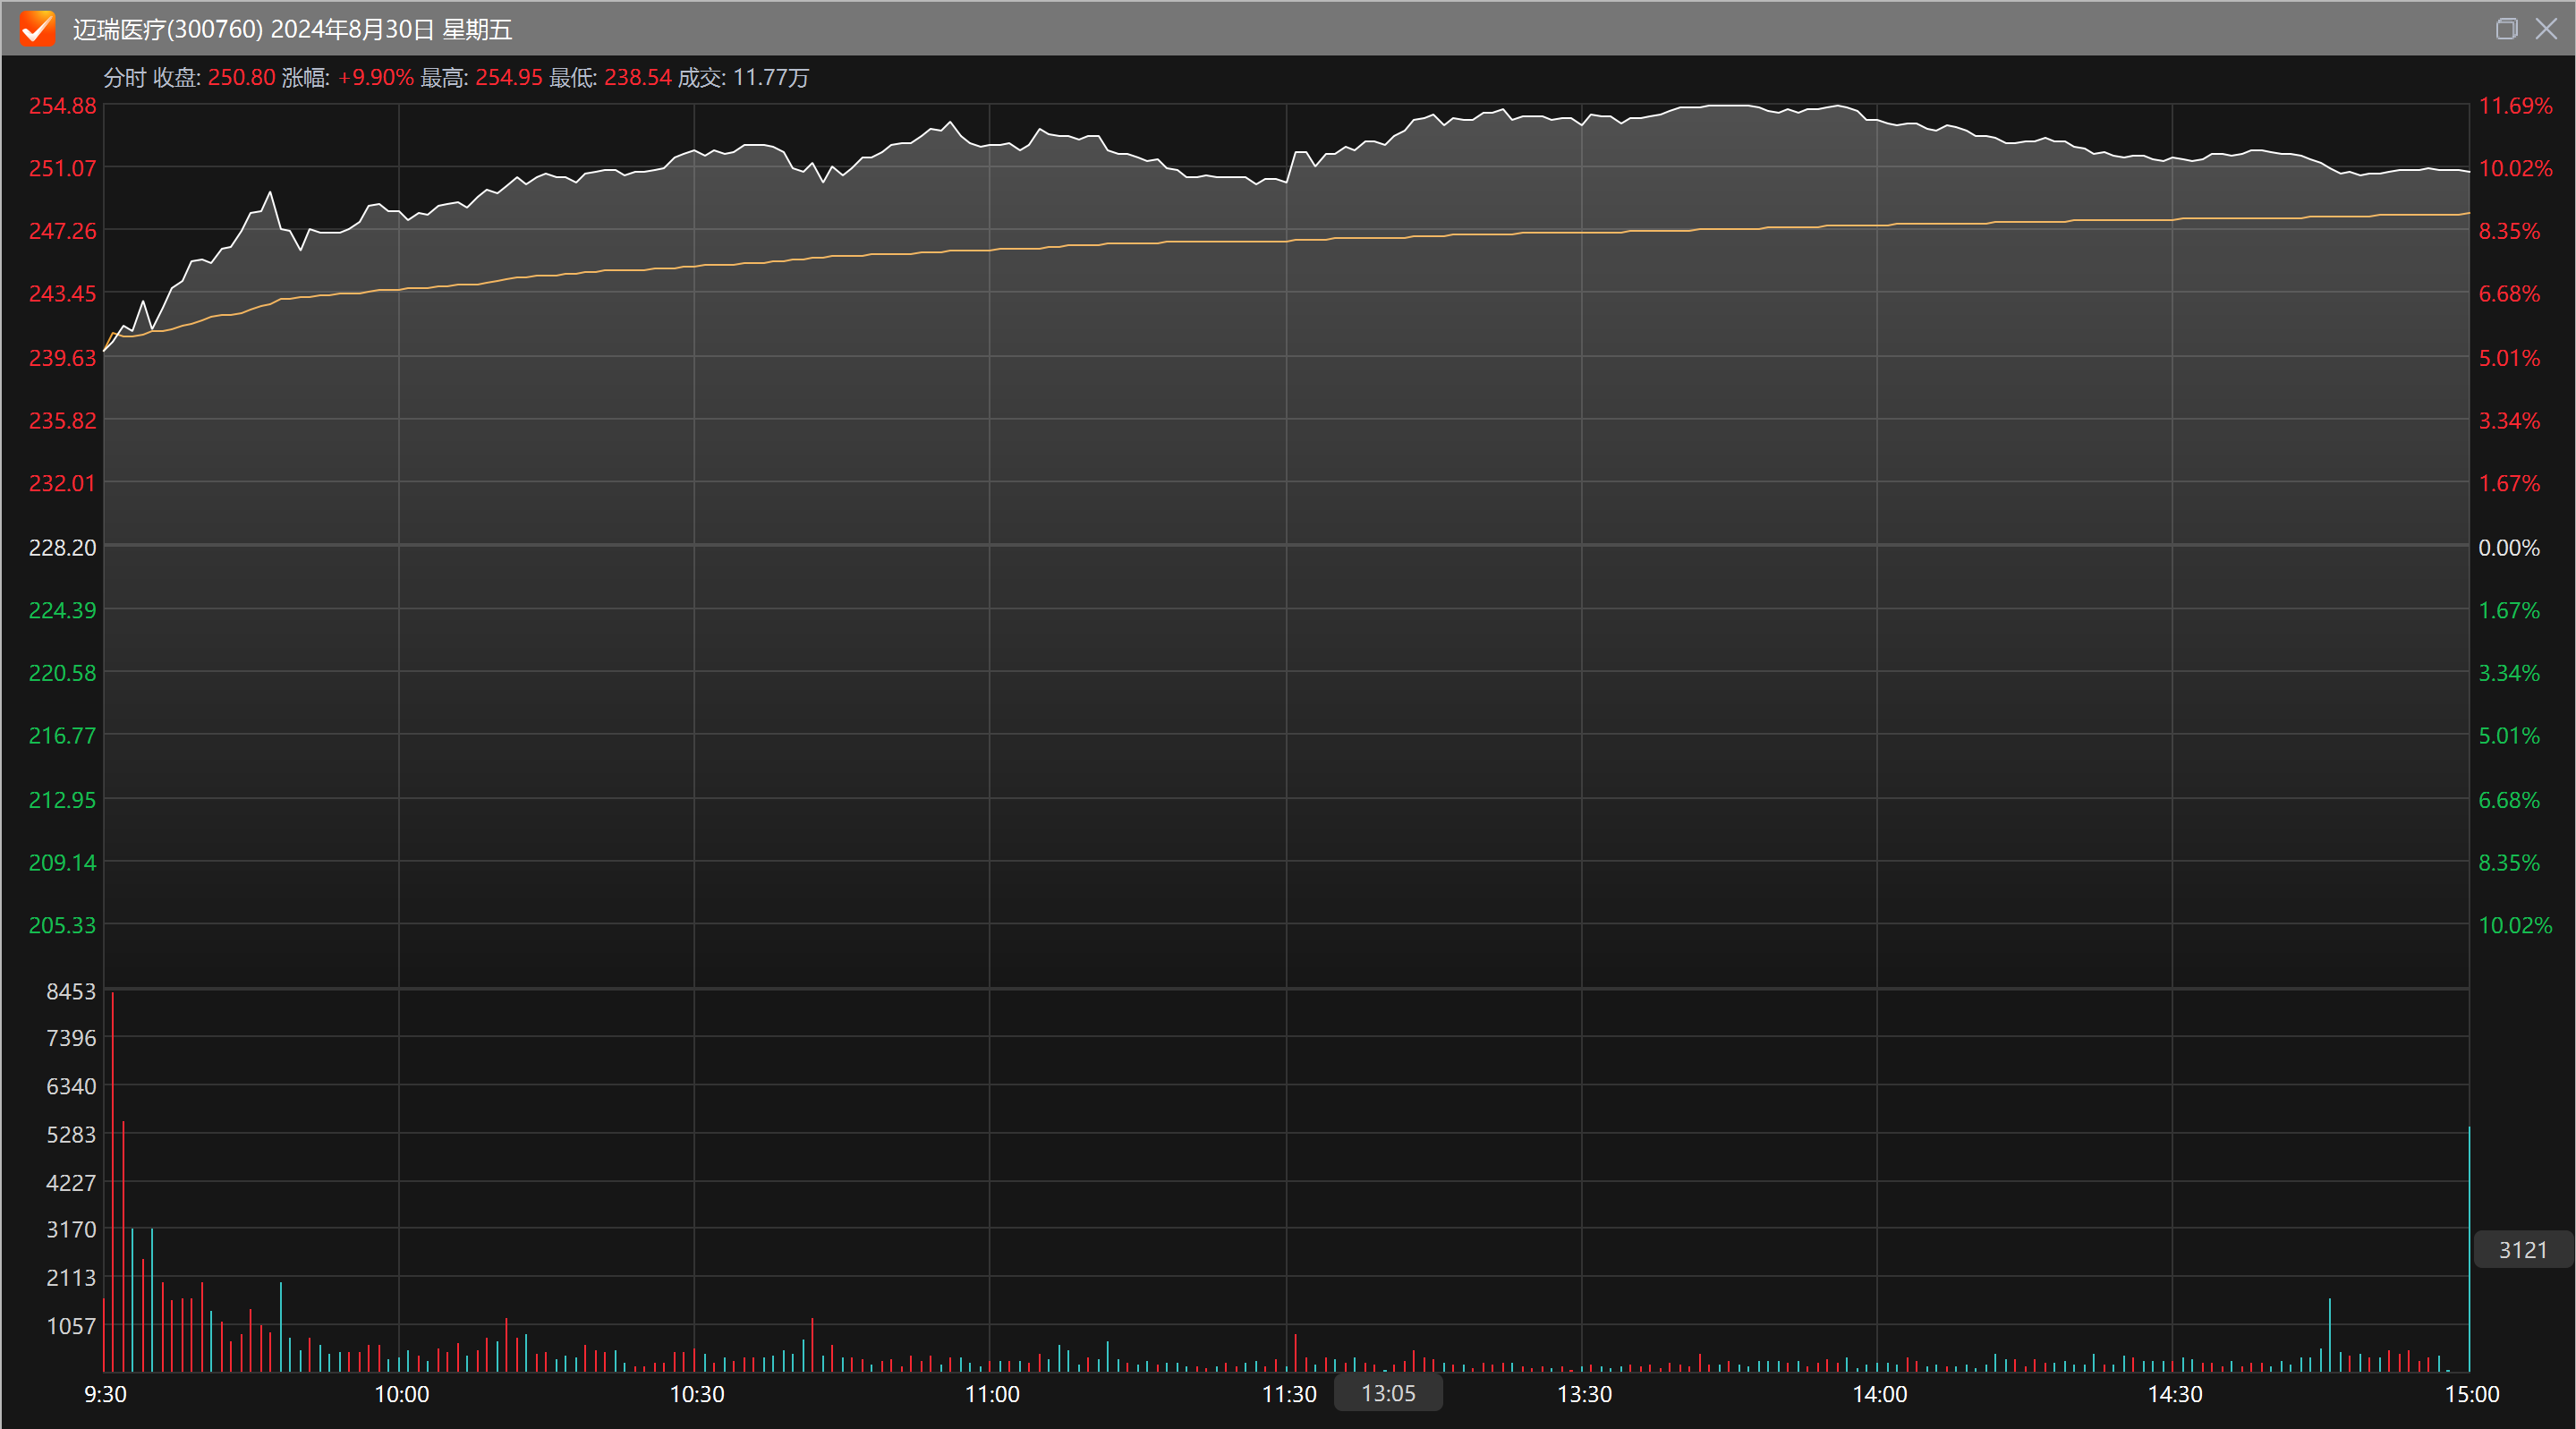Click the 14:00 time axis label
The width and height of the screenshot is (2576, 1429).
coord(1879,1394)
